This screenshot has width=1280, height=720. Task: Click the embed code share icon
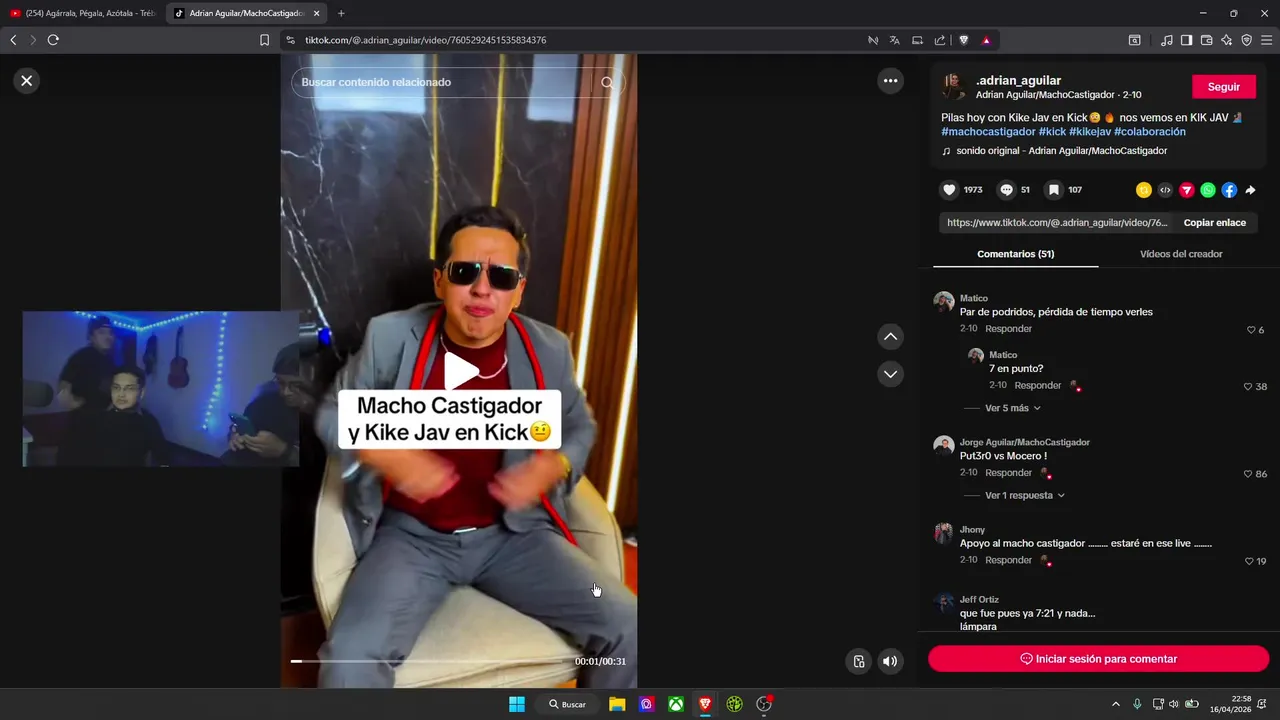pos(1165,190)
